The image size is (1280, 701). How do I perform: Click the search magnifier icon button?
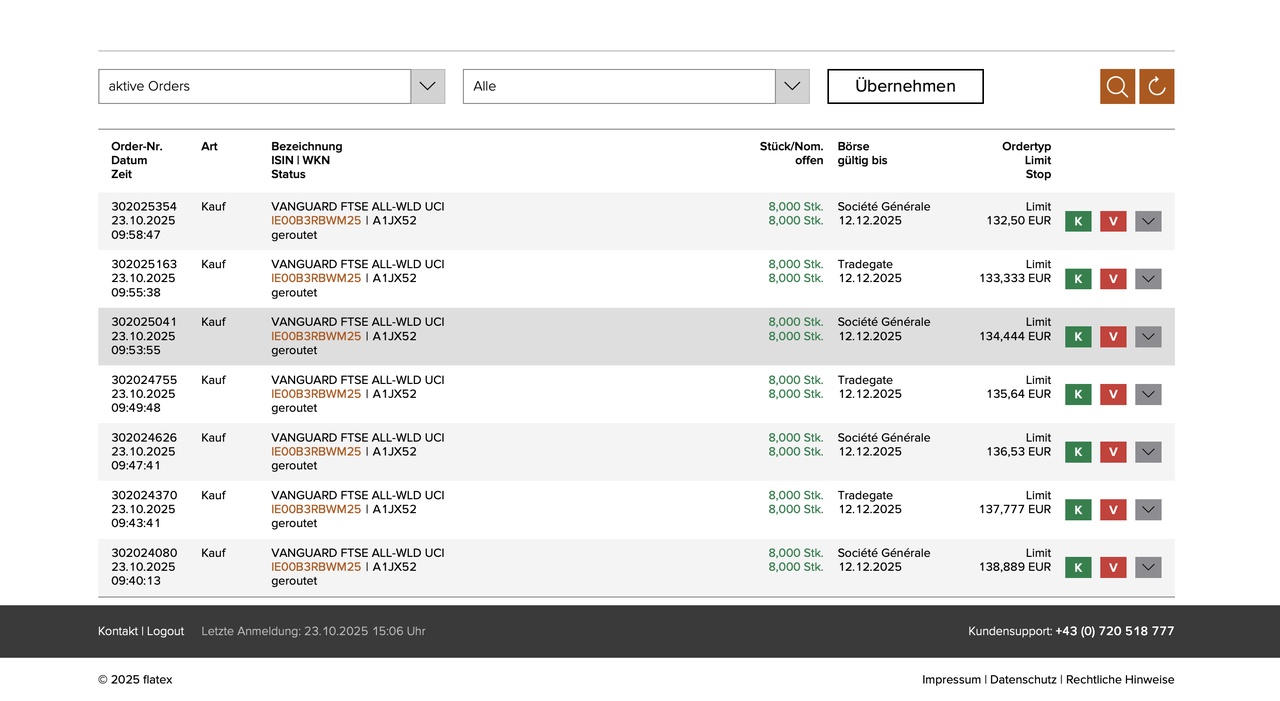[x=1117, y=87]
